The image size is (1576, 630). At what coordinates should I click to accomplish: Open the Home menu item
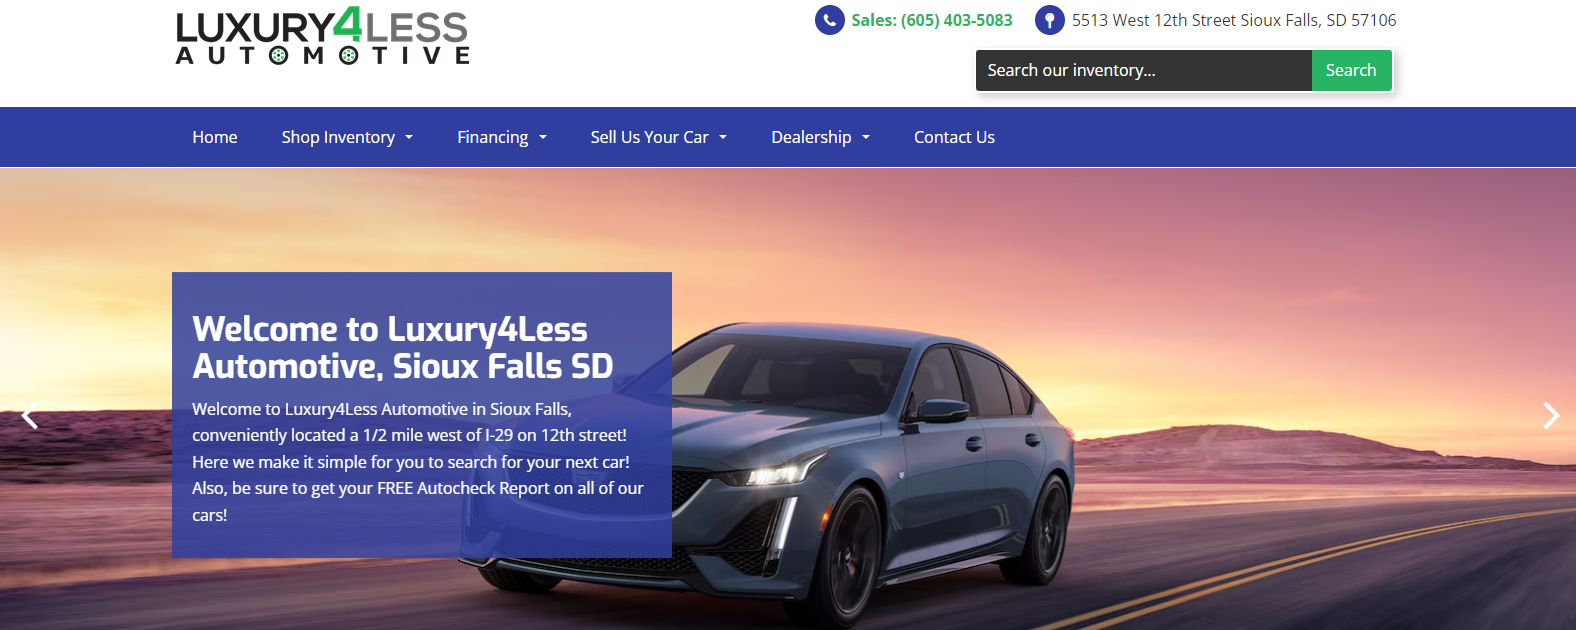tap(215, 137)
